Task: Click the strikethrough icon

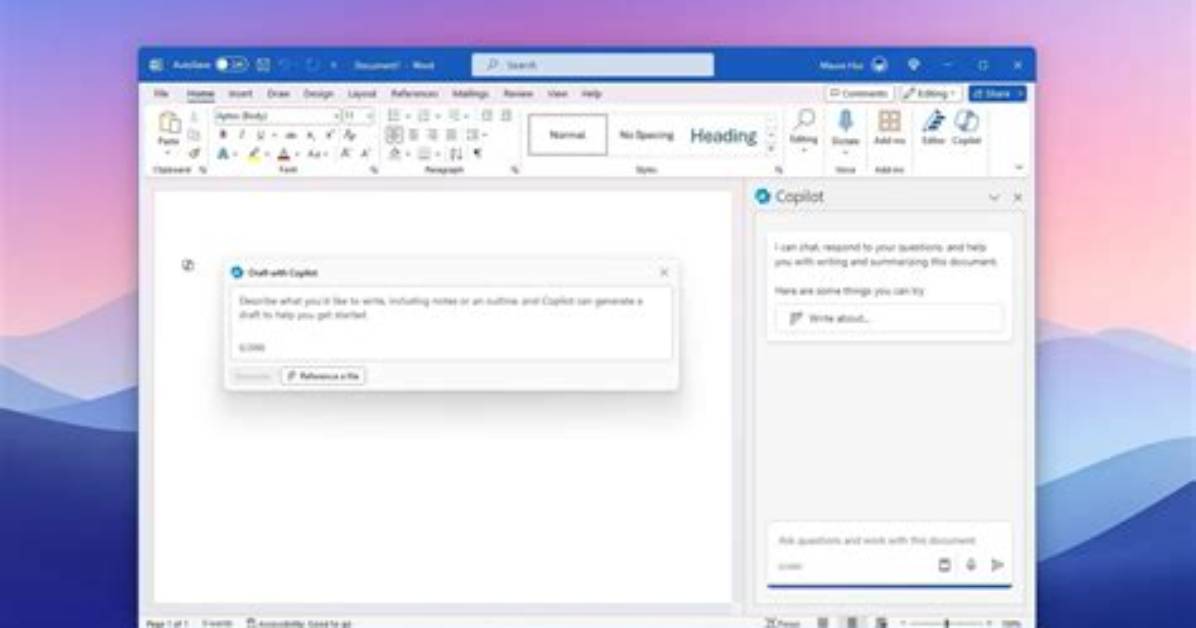Action: click(x=291, y=135)
